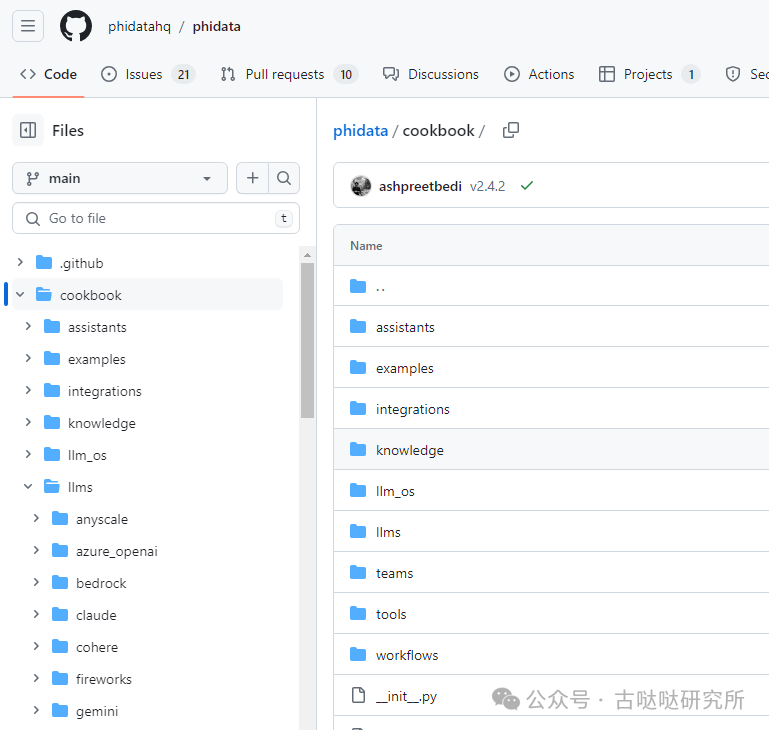Open the workflows folder in file list
This screenshot has width=769, height=730.
point(406,655)
